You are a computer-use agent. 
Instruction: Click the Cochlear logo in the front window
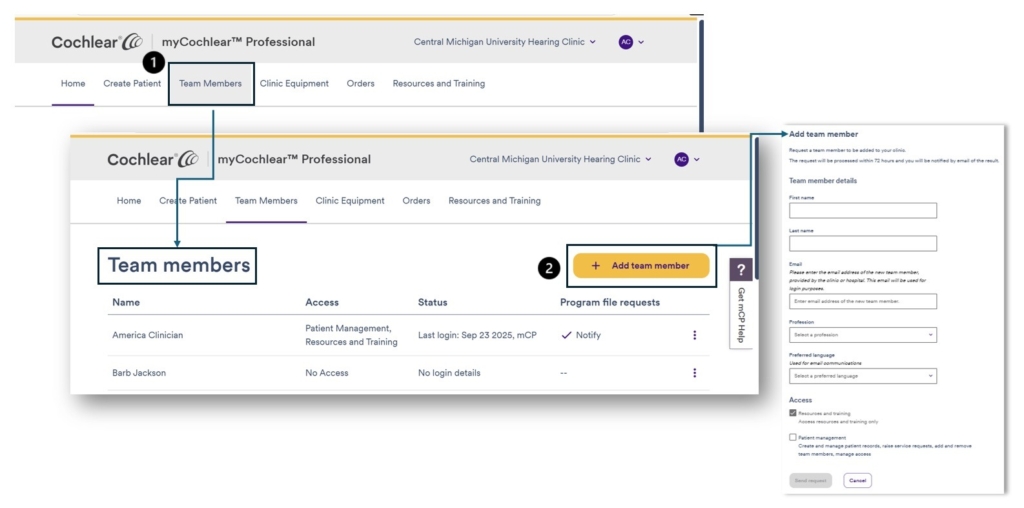(153, 159)
